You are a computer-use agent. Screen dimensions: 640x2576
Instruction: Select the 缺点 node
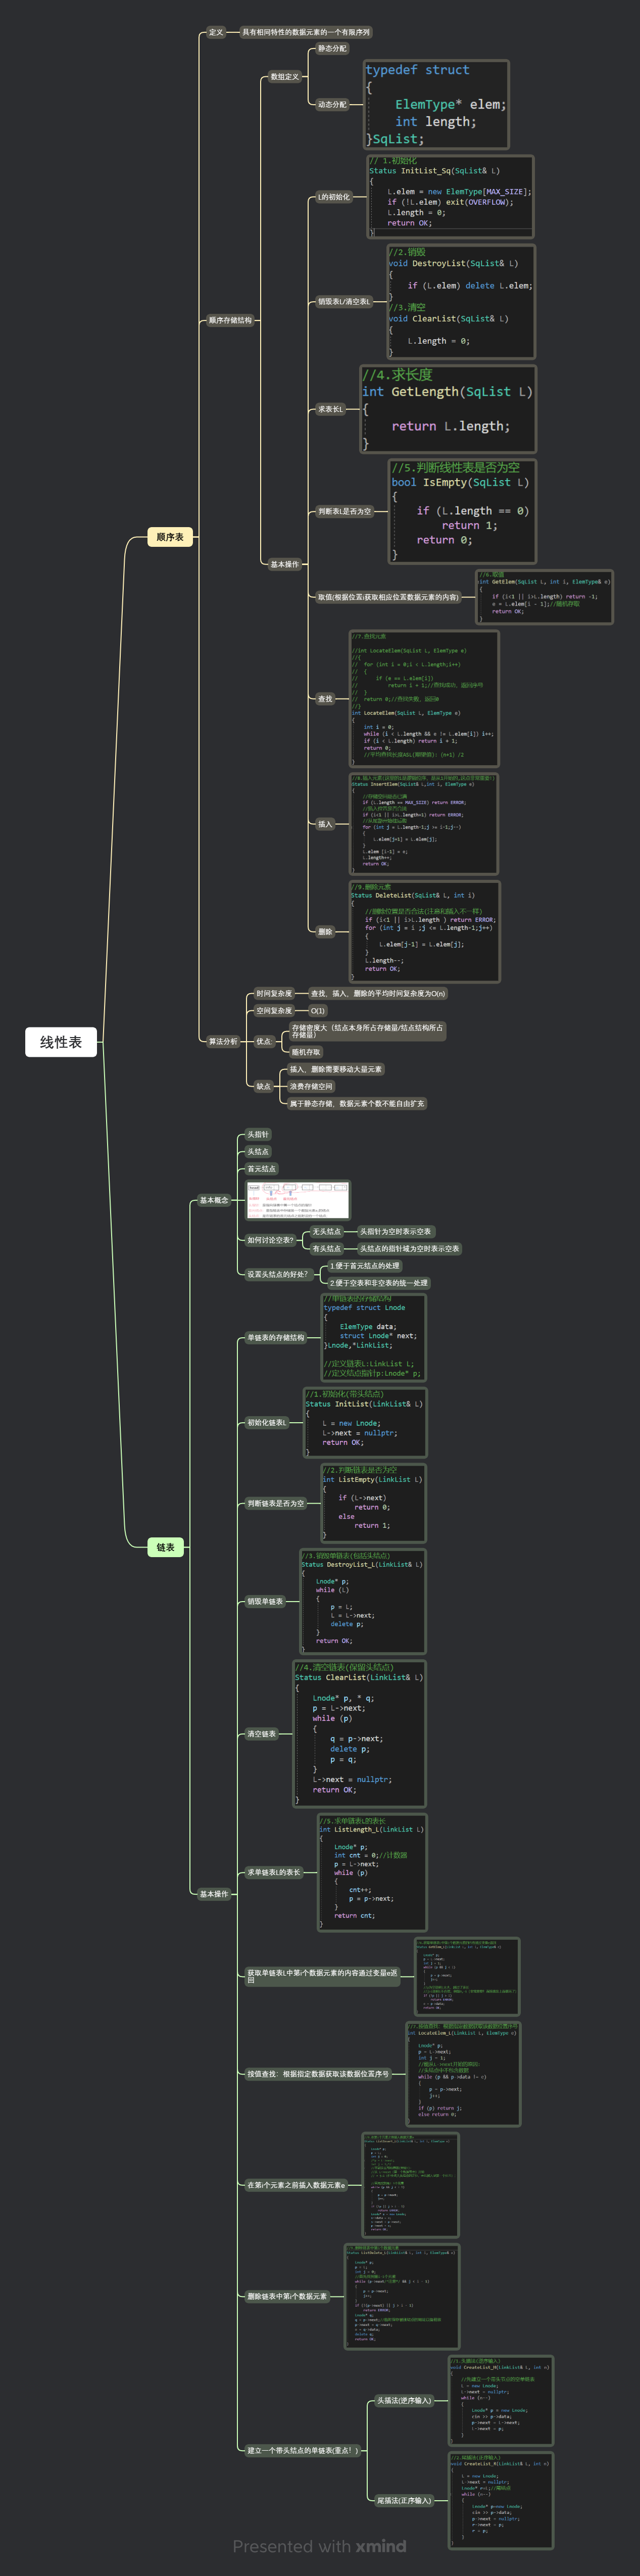[x=264, y=1086]
